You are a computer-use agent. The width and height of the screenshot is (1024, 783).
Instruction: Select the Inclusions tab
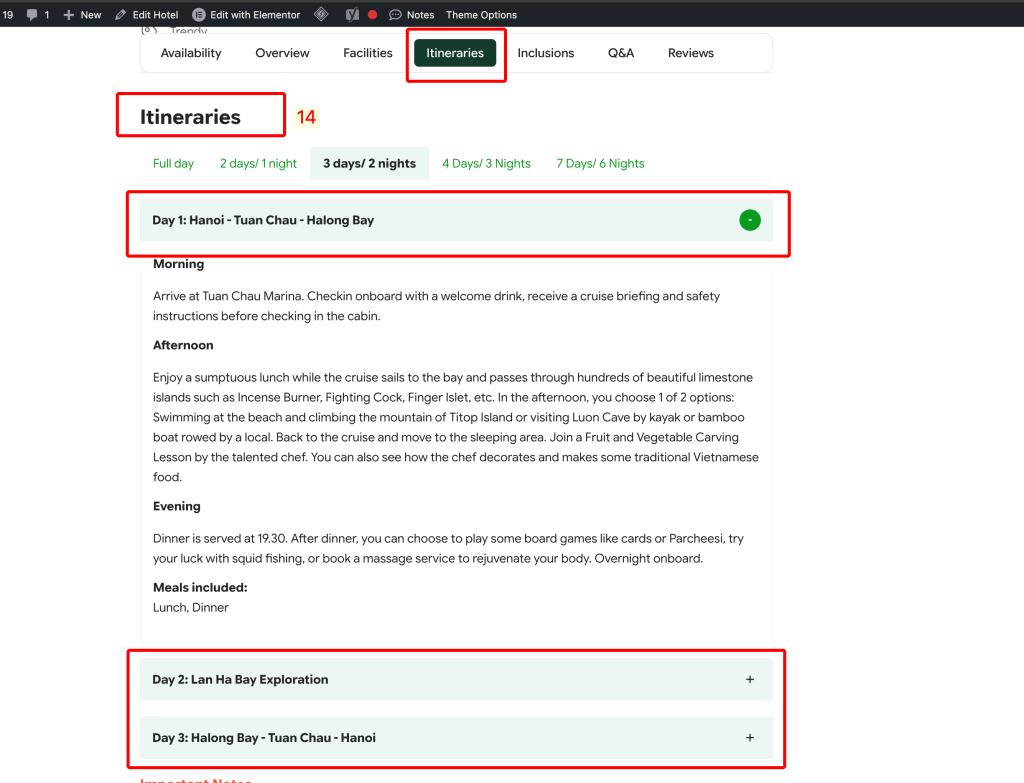tap(546, 53)
